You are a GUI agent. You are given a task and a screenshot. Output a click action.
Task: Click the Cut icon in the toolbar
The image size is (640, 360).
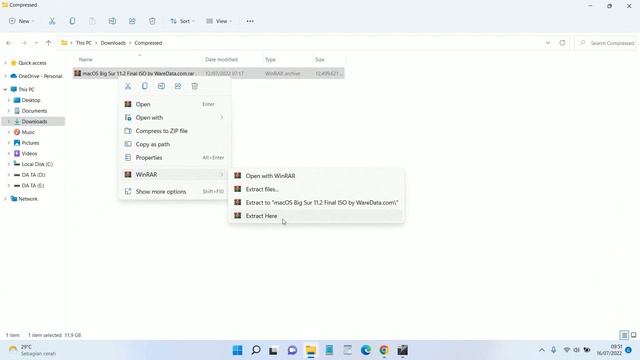point(52,21)
